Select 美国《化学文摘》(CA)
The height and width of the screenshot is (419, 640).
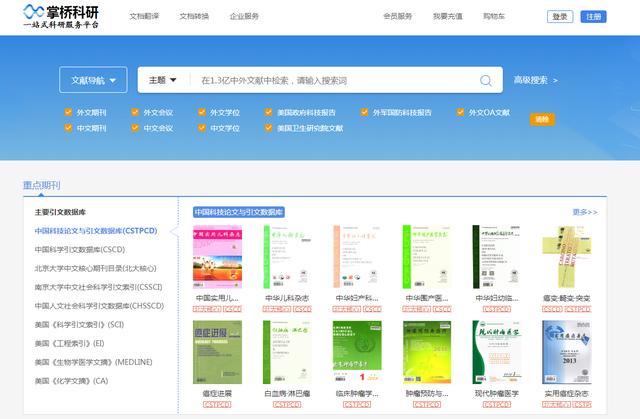71,381
